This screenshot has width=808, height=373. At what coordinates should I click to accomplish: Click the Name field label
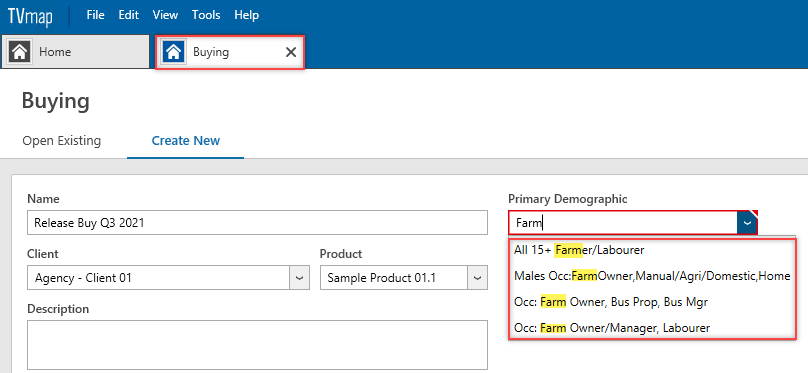(43, 199)
